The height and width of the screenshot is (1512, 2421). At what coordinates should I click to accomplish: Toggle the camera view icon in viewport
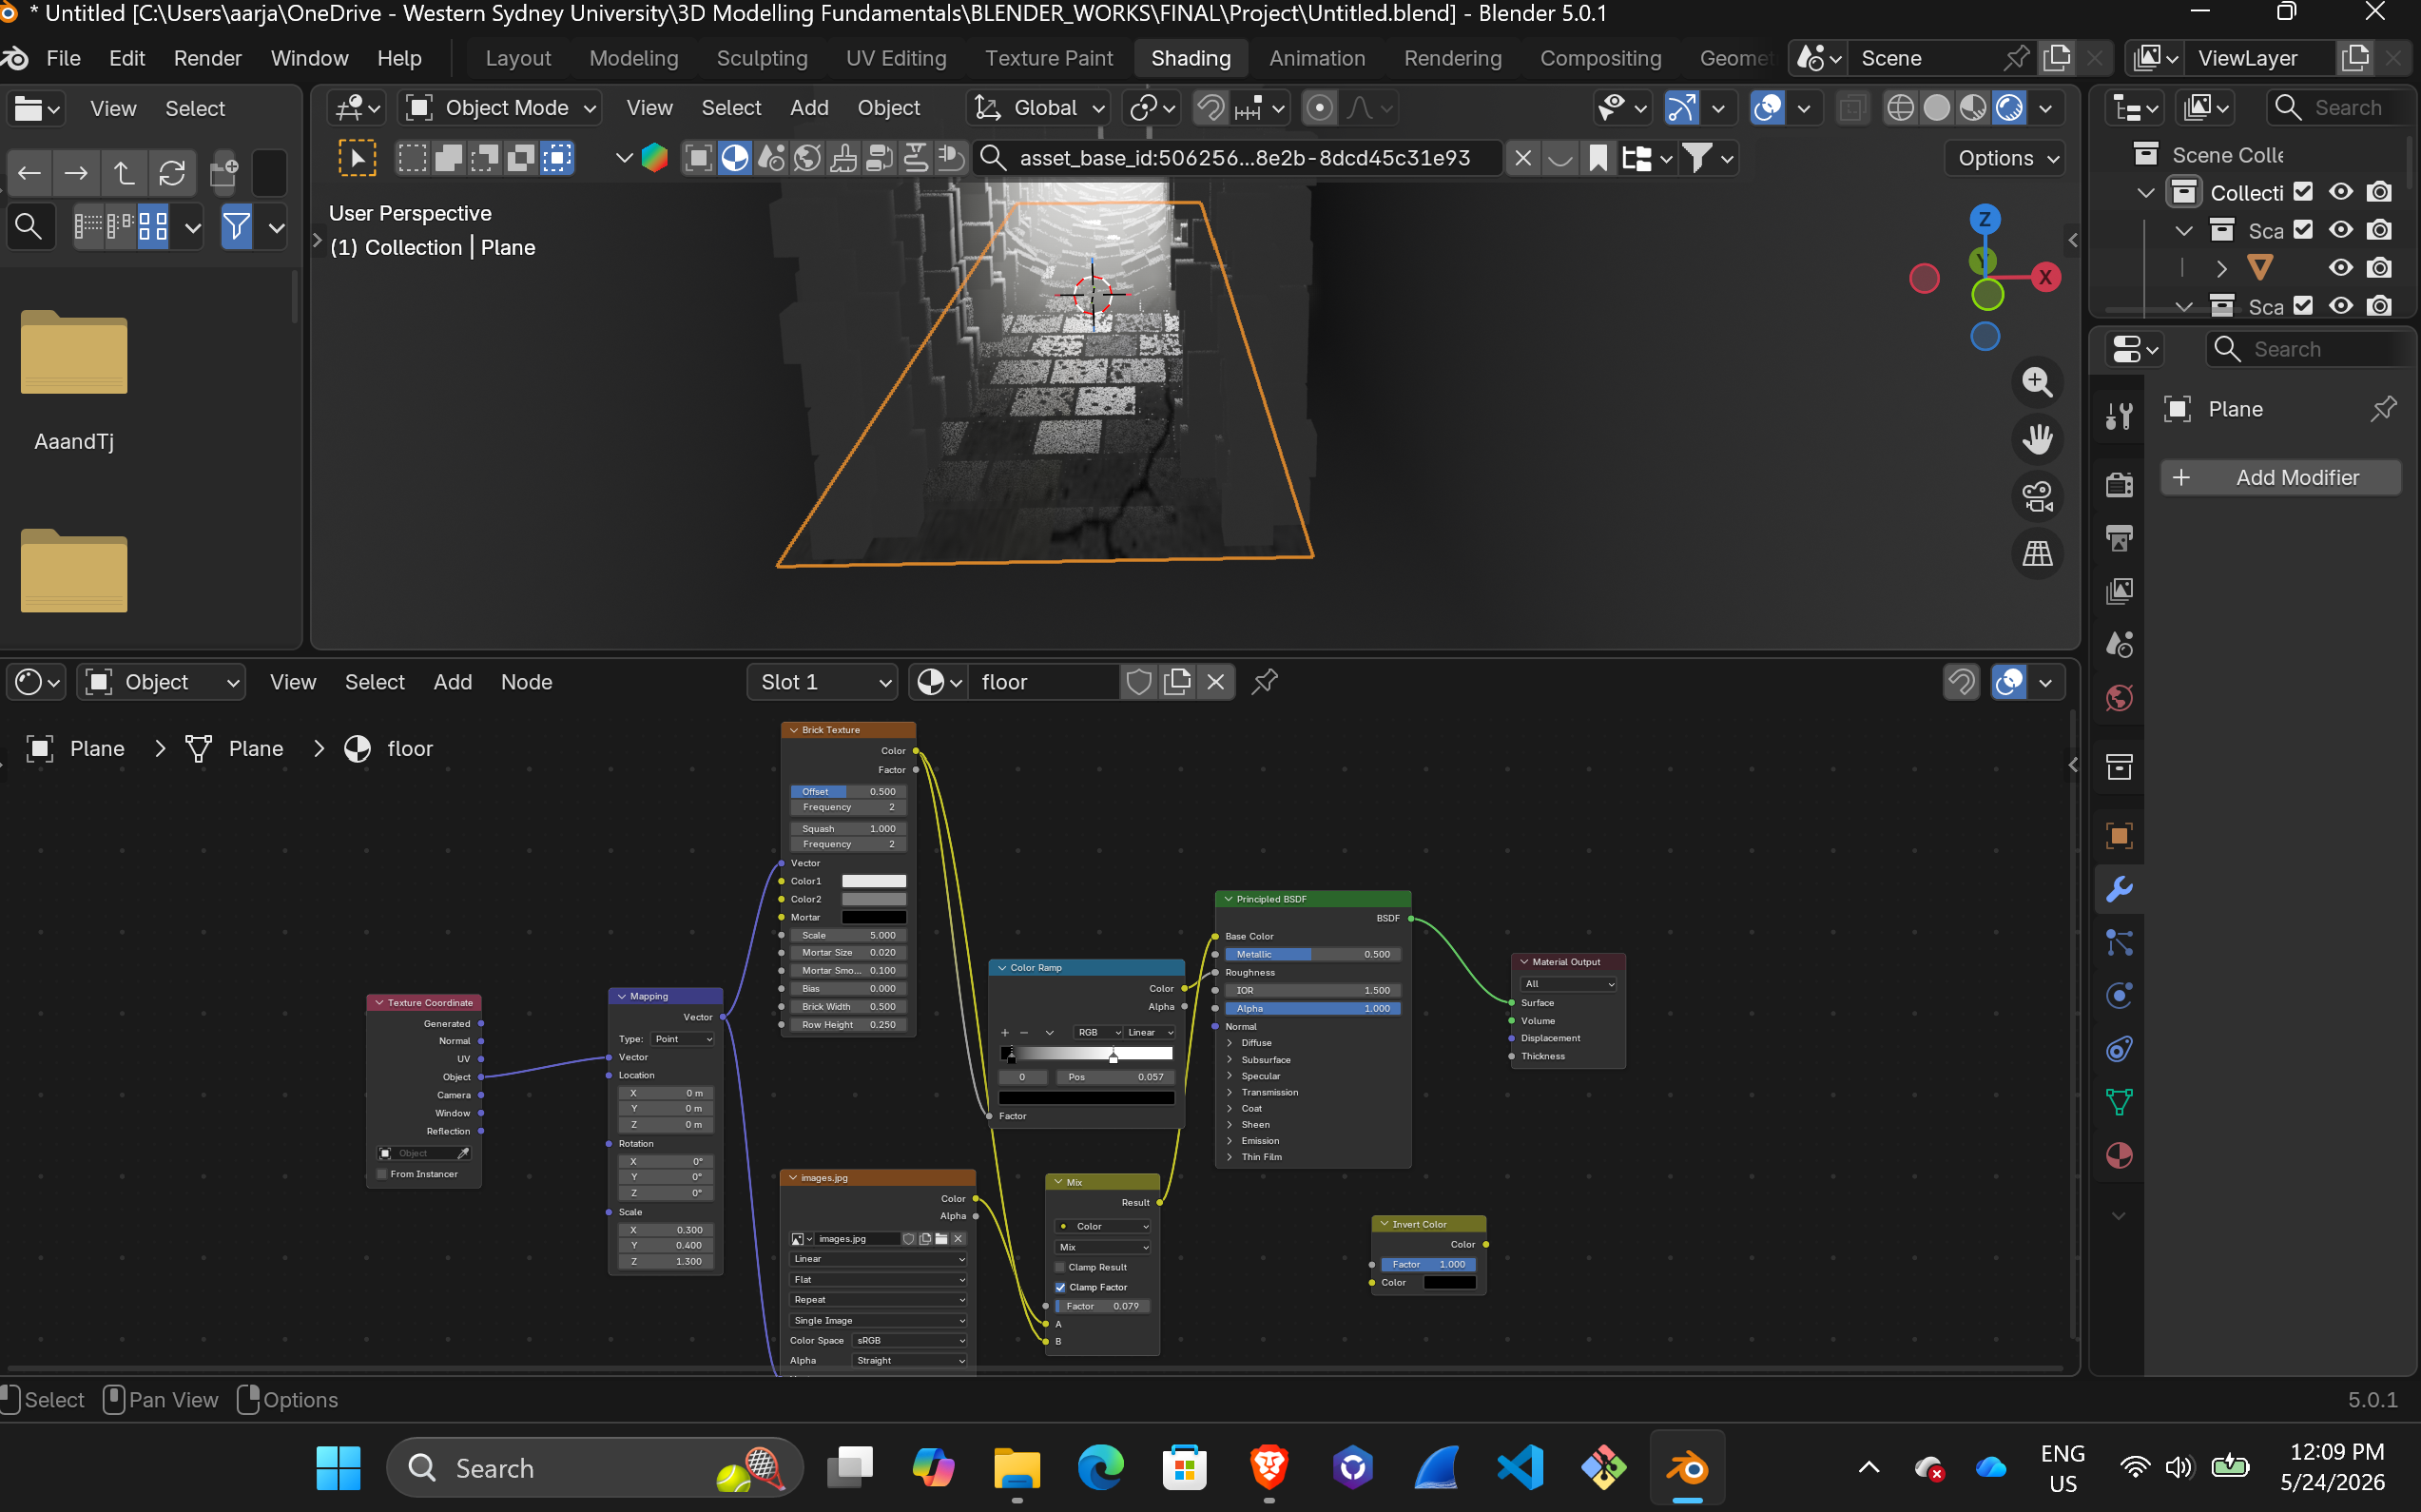(x=2037, y=496)
